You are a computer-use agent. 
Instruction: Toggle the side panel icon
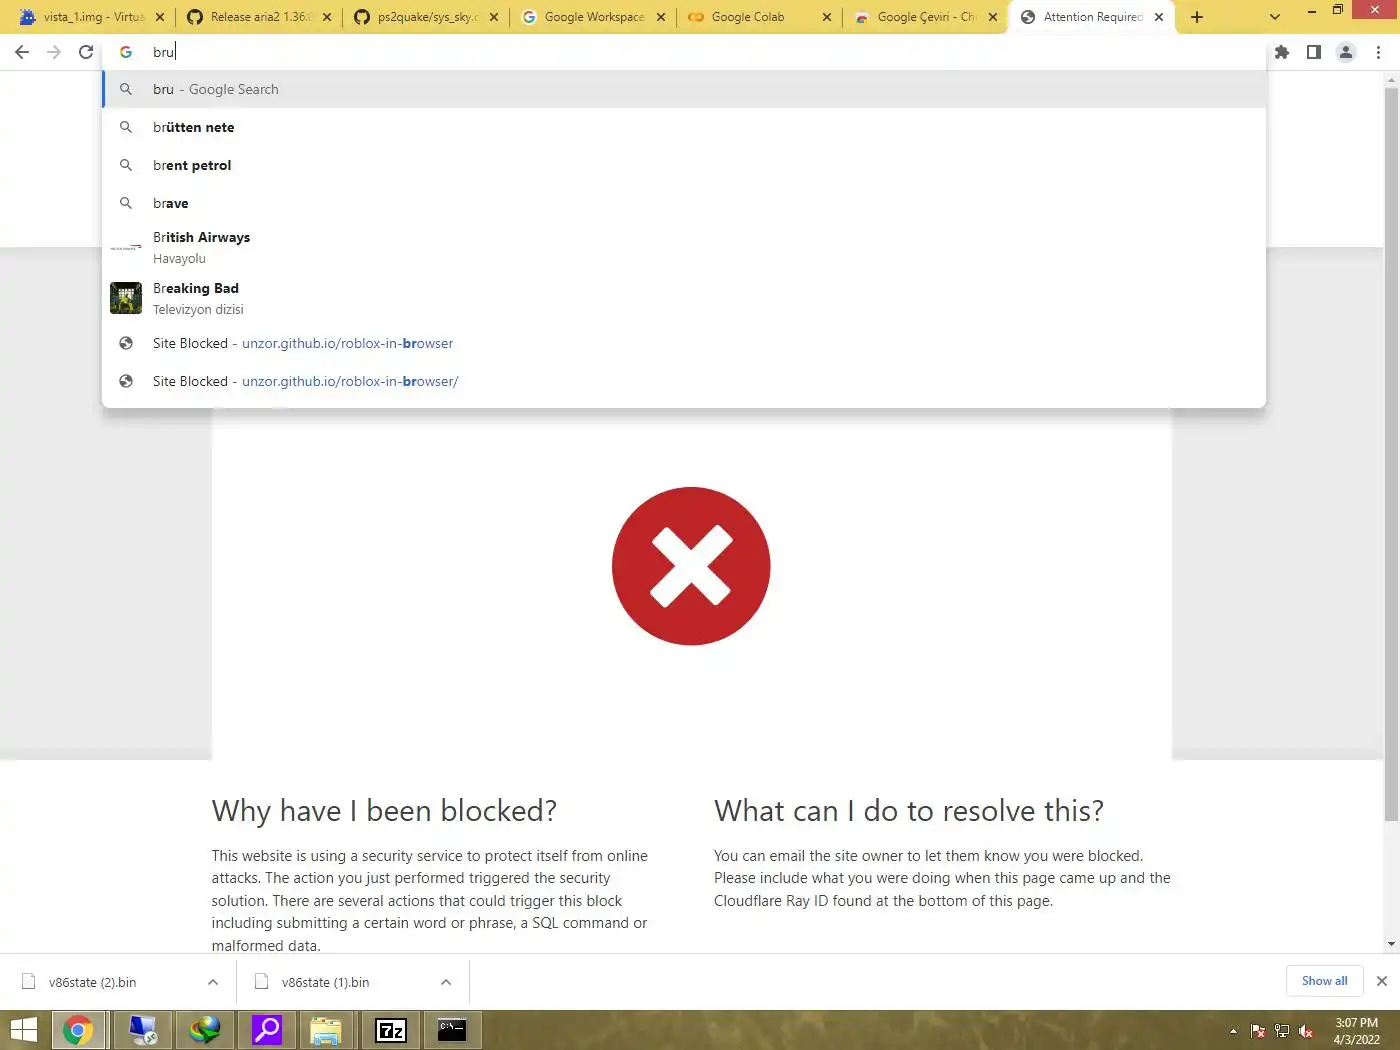1314,52
